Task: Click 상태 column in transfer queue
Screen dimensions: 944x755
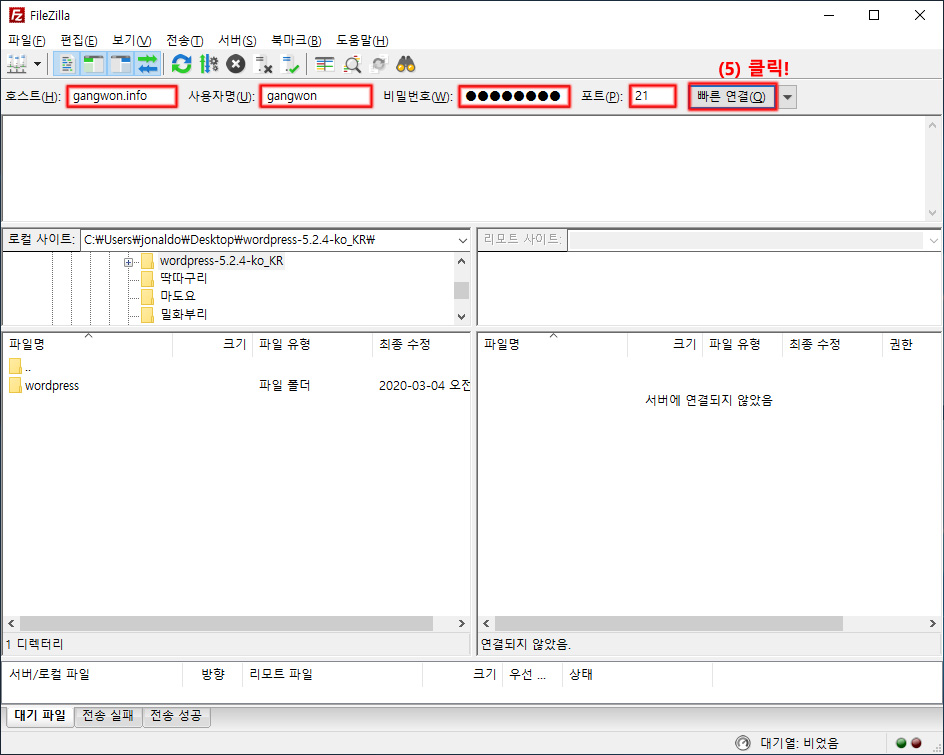Action: (637, 675)
